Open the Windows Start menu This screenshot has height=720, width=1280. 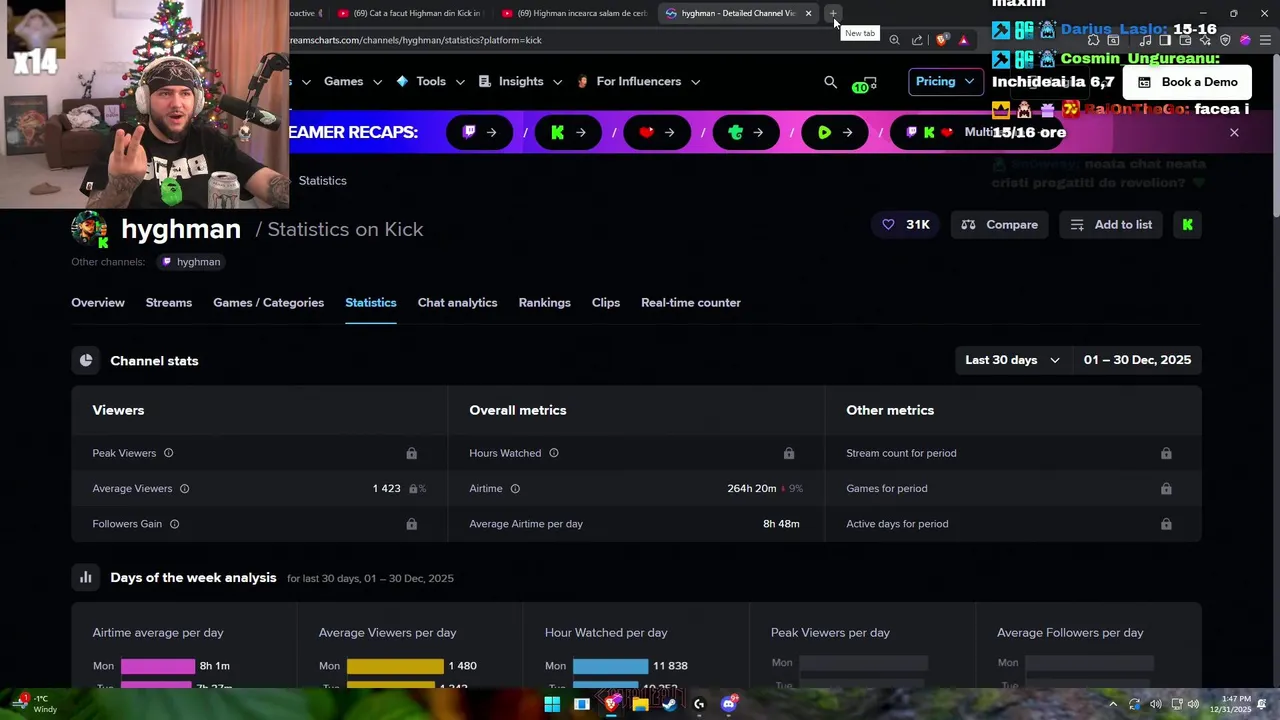tap(552, 704)
